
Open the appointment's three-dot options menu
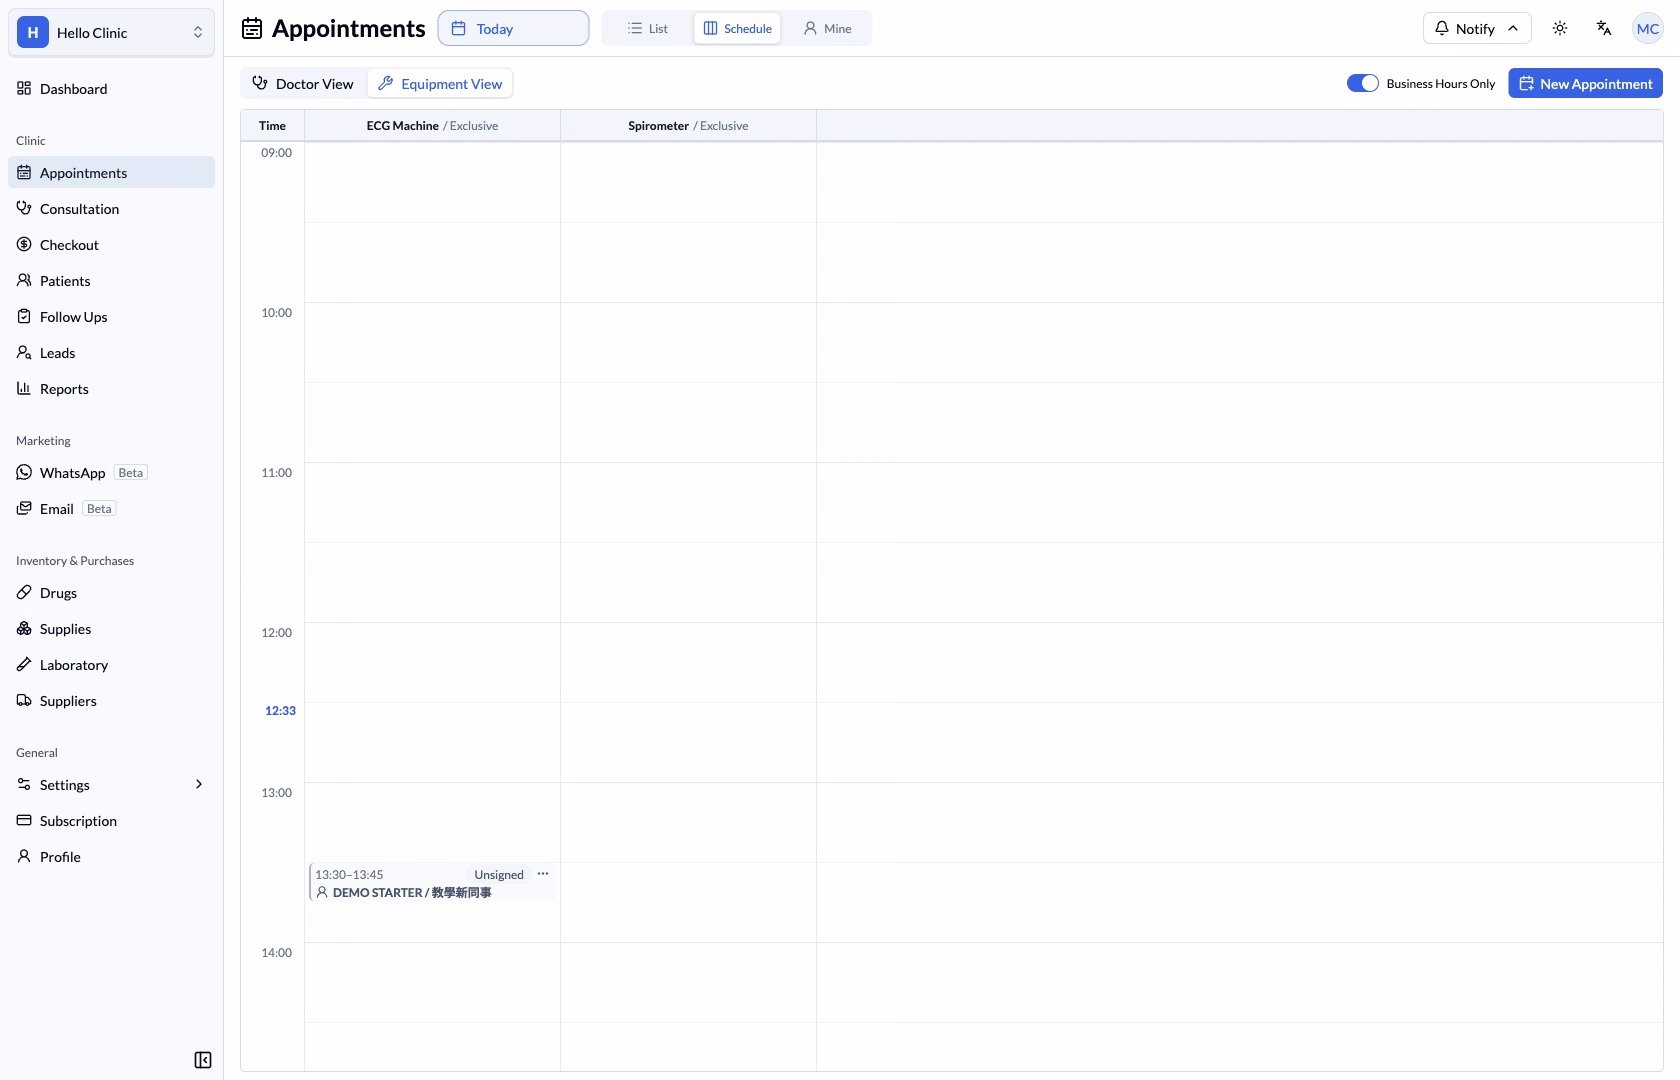(x=543, y=874)
